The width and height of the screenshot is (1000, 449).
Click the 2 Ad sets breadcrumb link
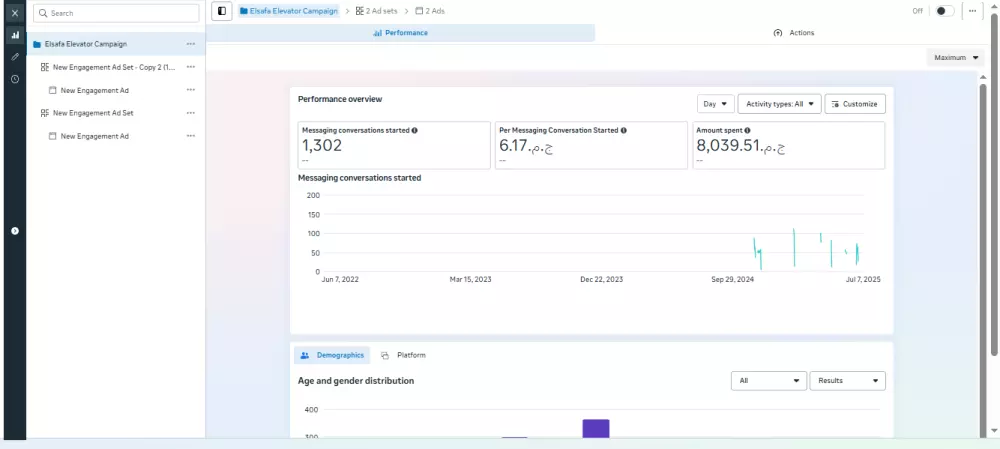376,11
